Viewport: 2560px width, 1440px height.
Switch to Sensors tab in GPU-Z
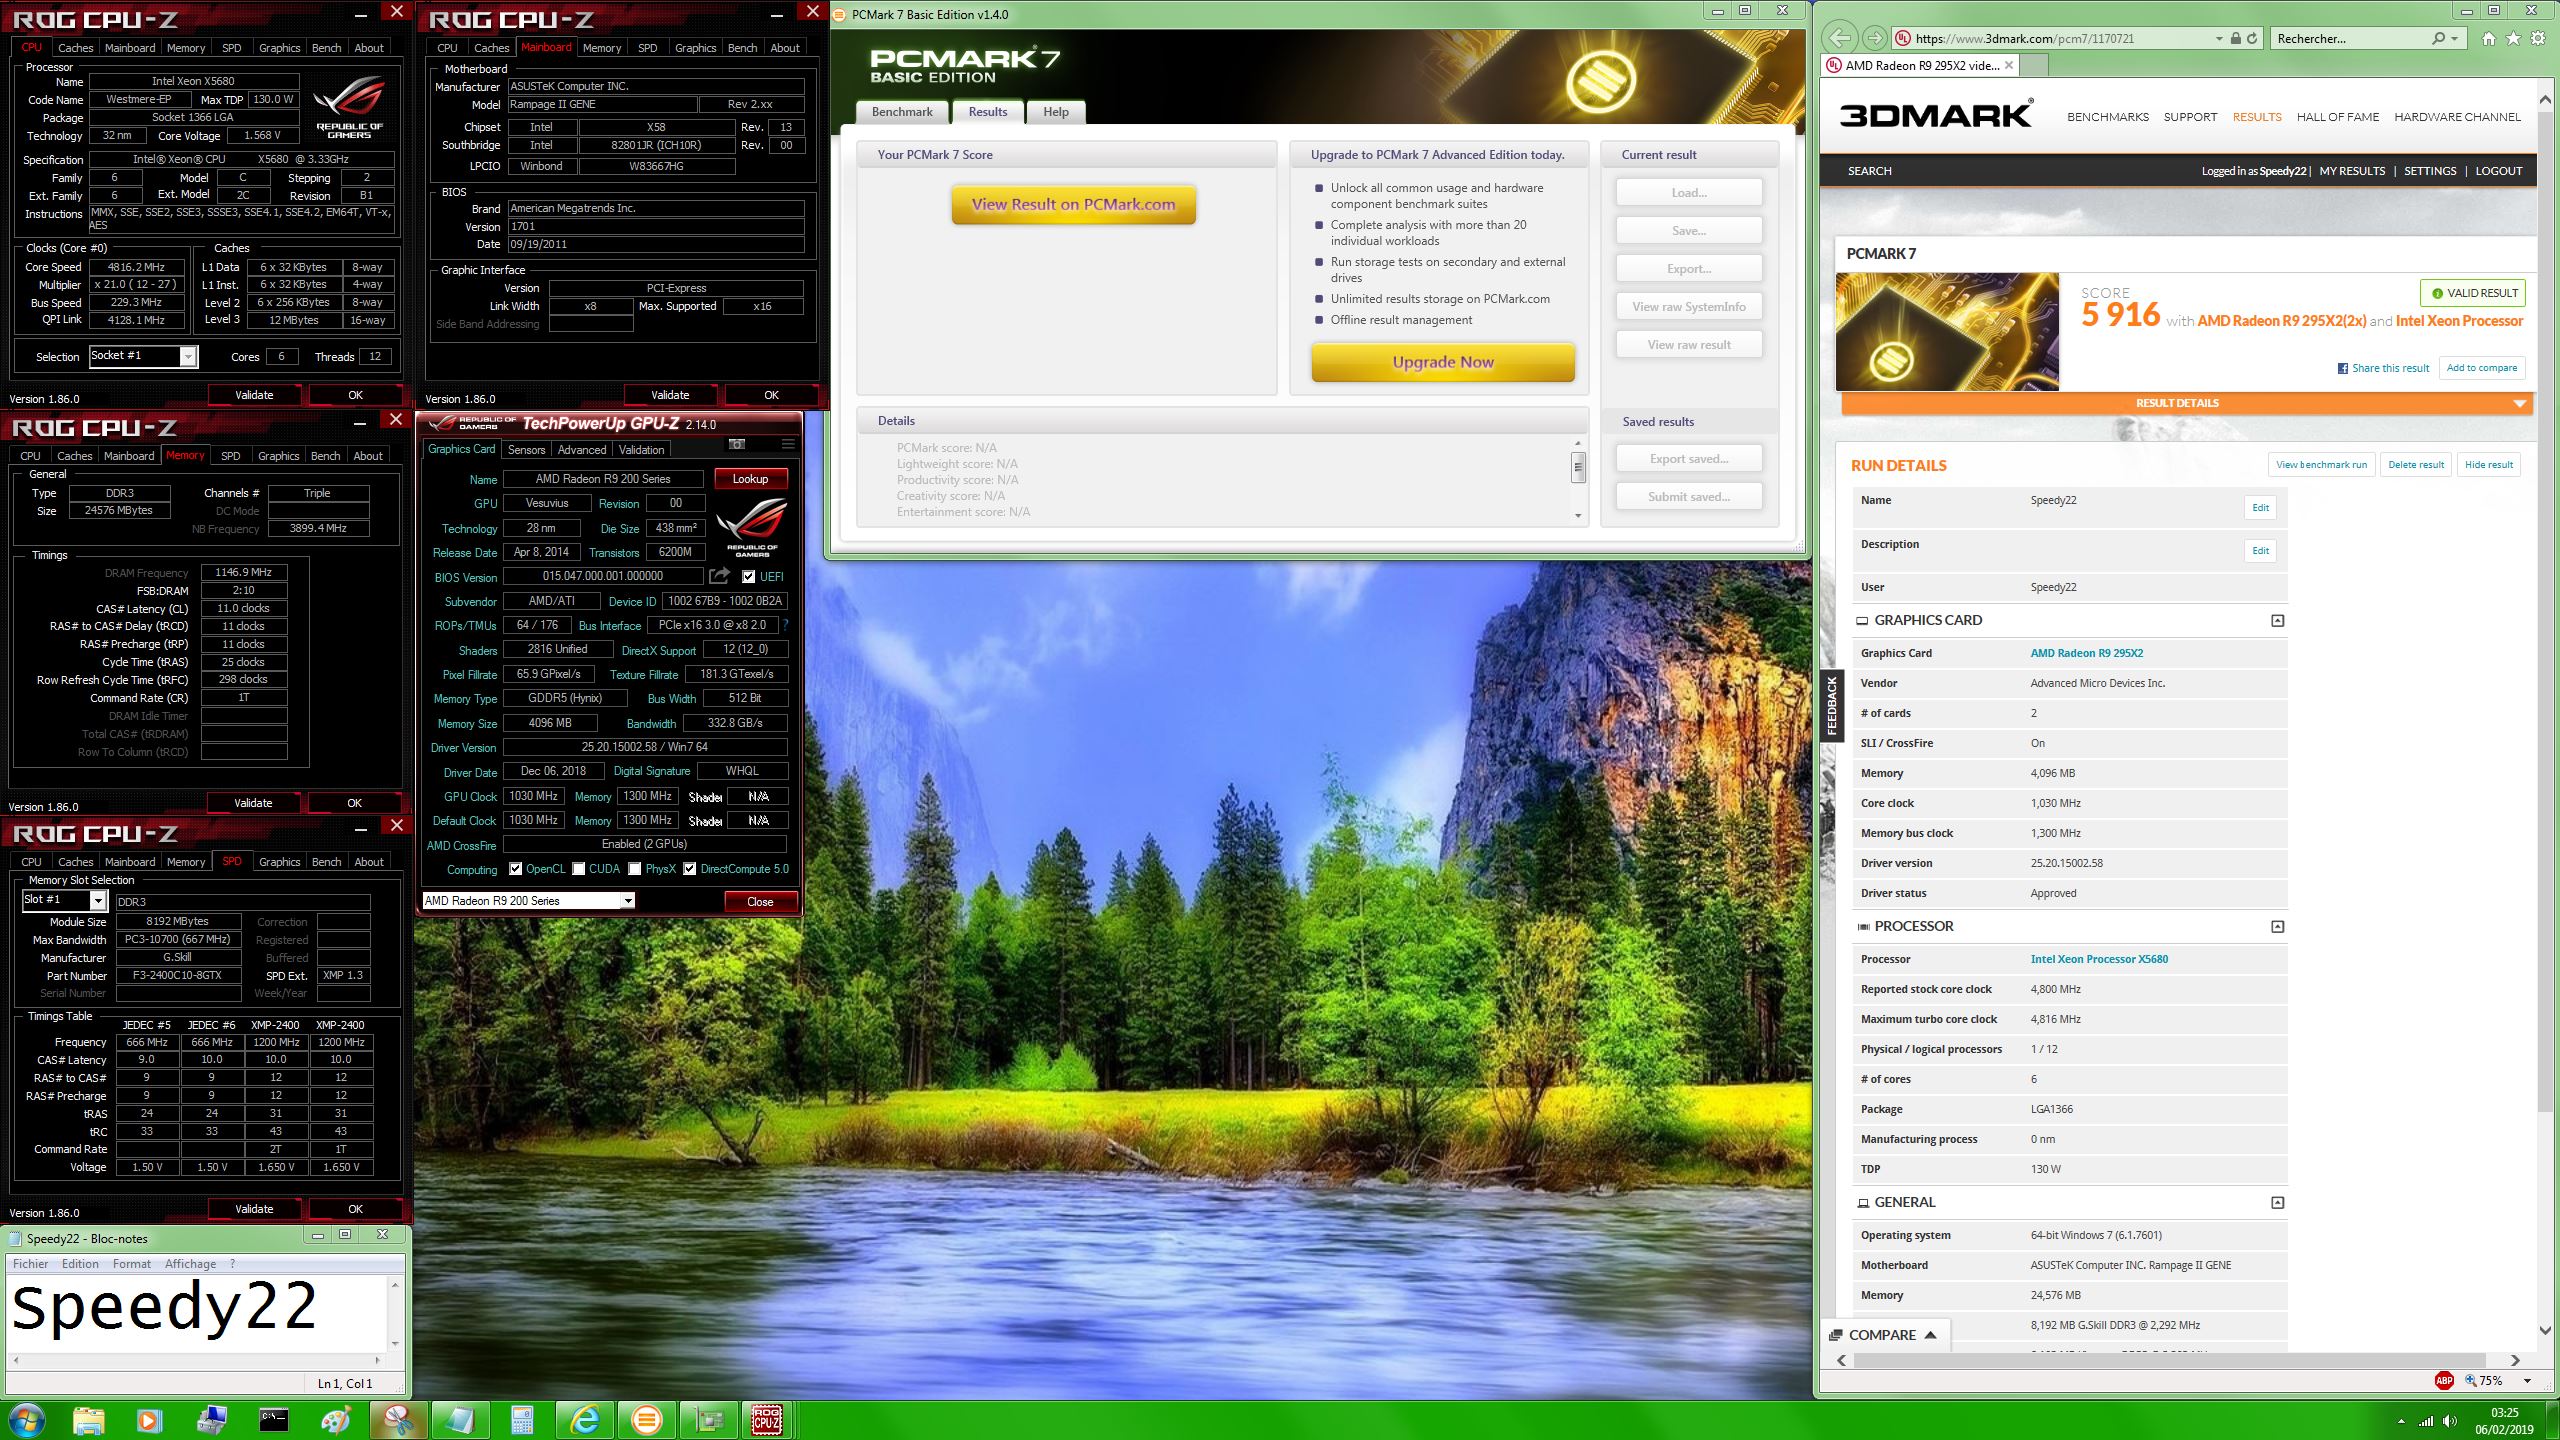tap(526, 450)
